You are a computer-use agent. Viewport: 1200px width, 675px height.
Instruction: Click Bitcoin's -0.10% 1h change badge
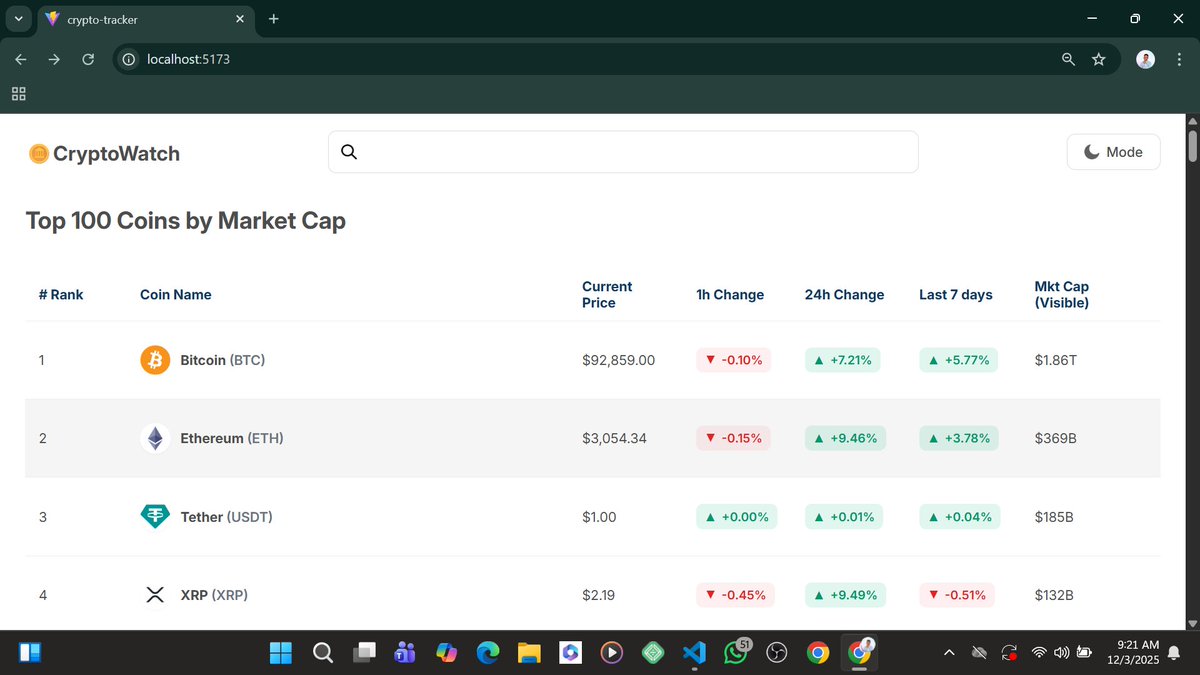tap(733, 359)
